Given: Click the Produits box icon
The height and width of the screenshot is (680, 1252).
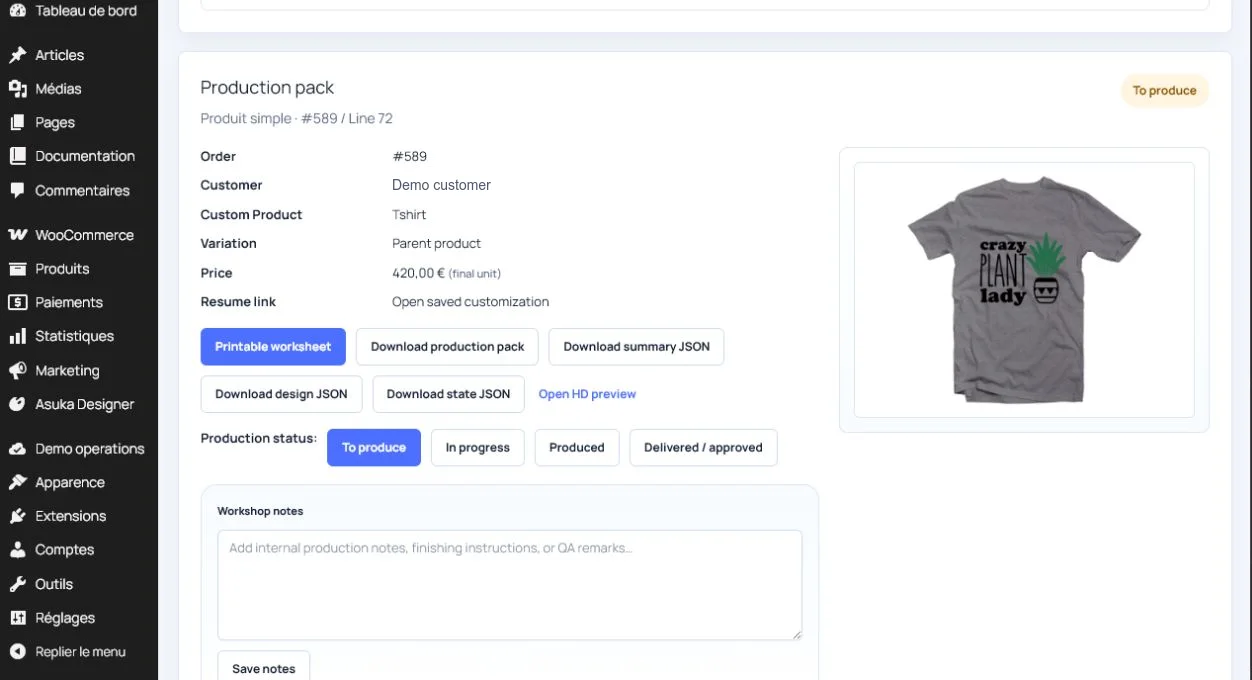Looking at the screenshot, I should pyautogui.click(x=17, y=269).
